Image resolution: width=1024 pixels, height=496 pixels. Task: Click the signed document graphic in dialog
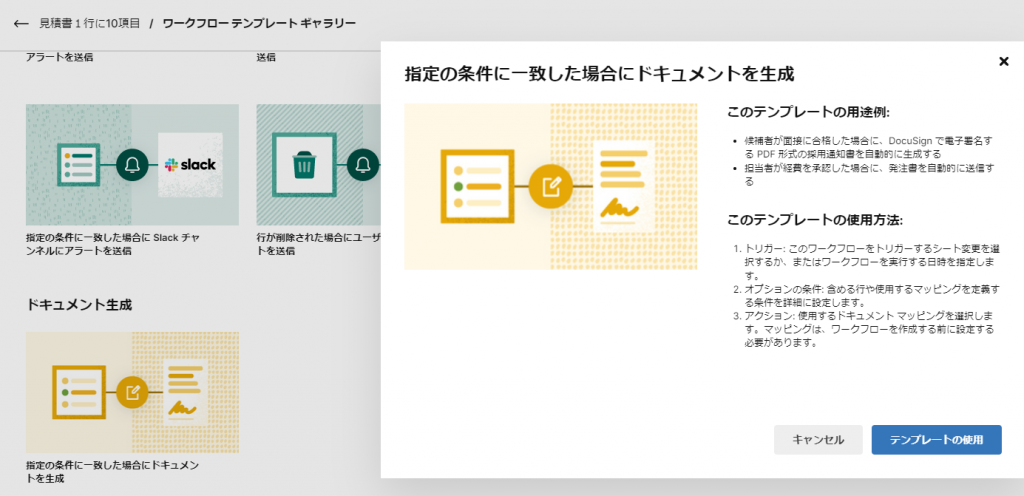[x=623, y=187]
